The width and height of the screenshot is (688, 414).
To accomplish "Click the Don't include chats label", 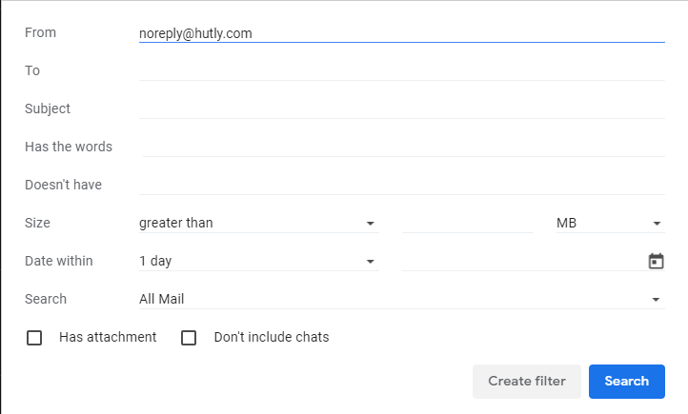I will point(271,337).
